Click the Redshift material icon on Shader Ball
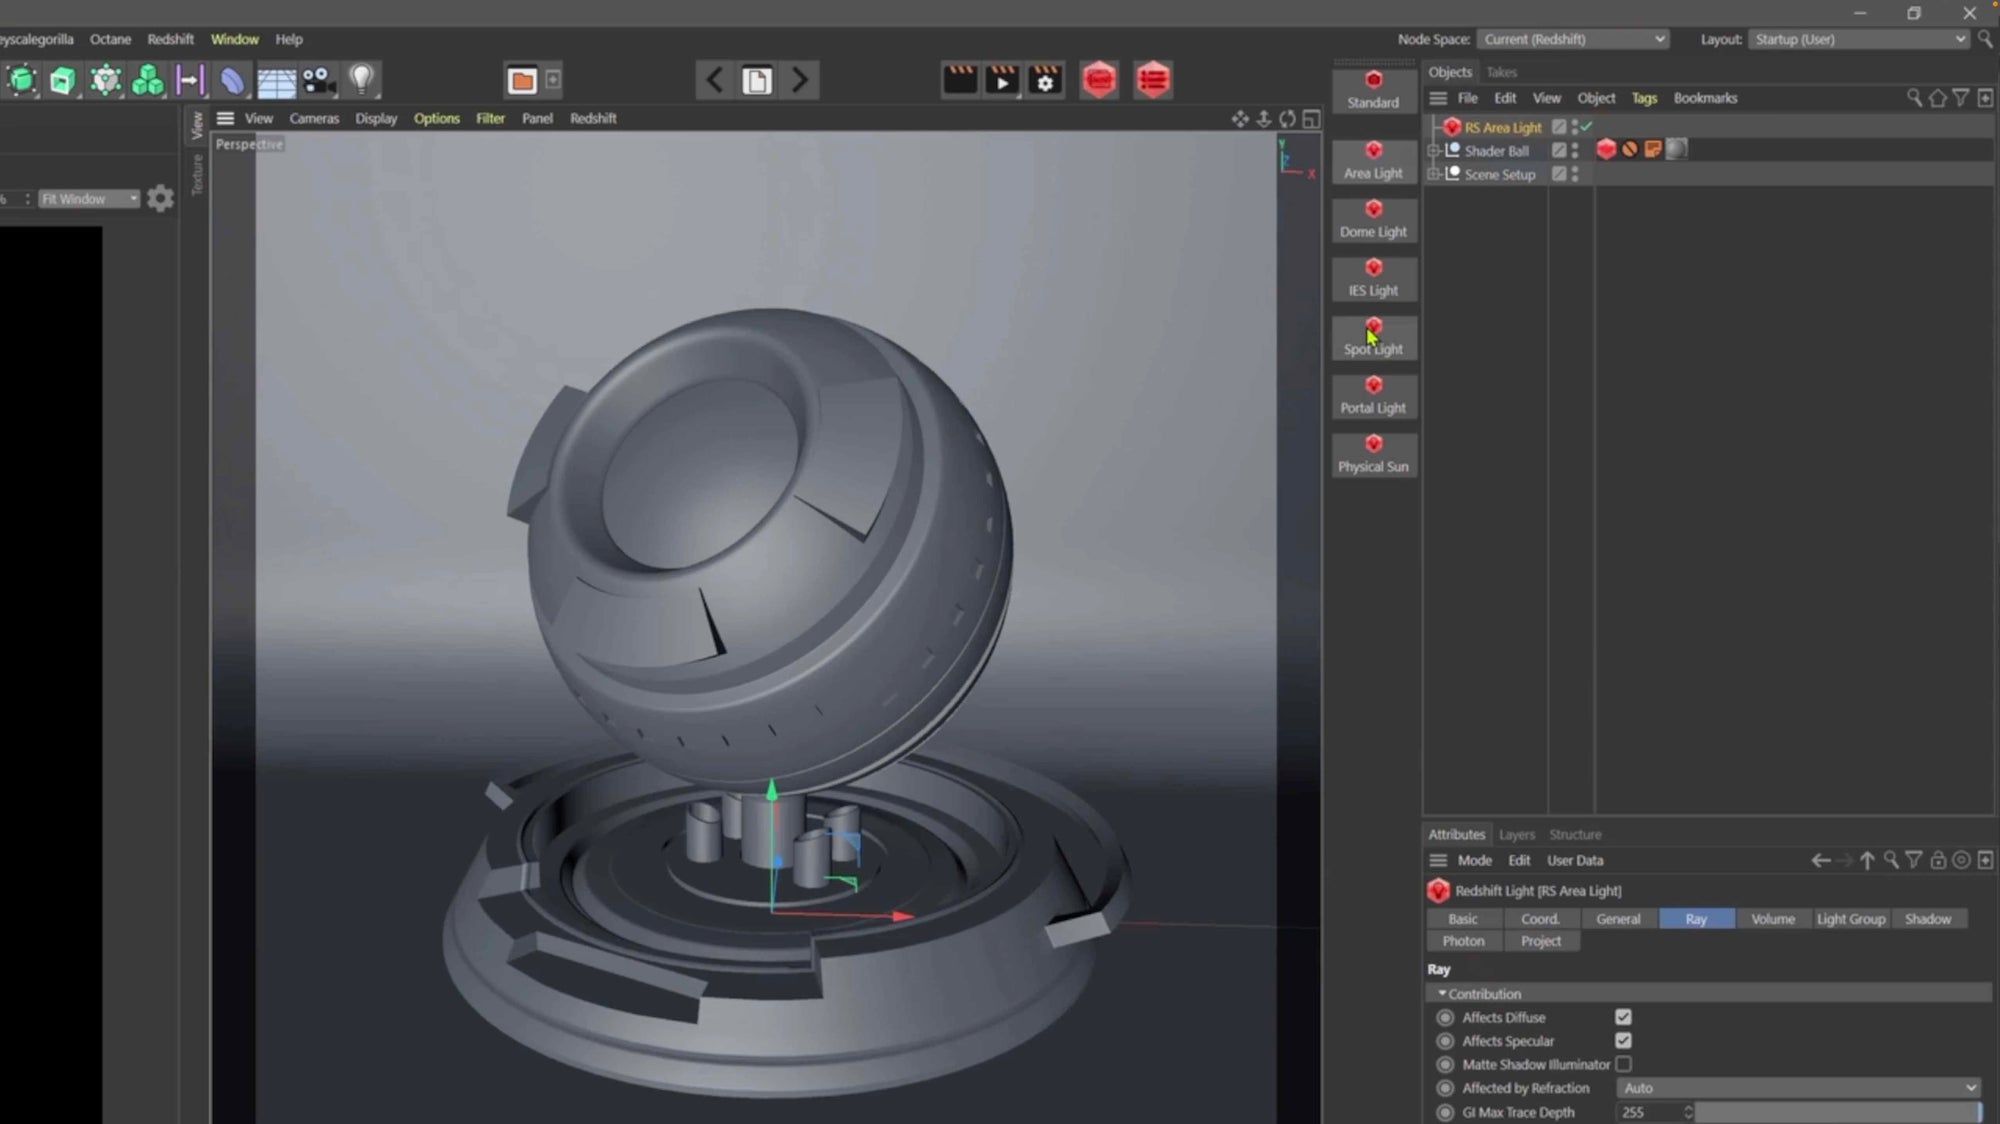The width and height of the screenshot is (2000, 1124). [1606, 148]
